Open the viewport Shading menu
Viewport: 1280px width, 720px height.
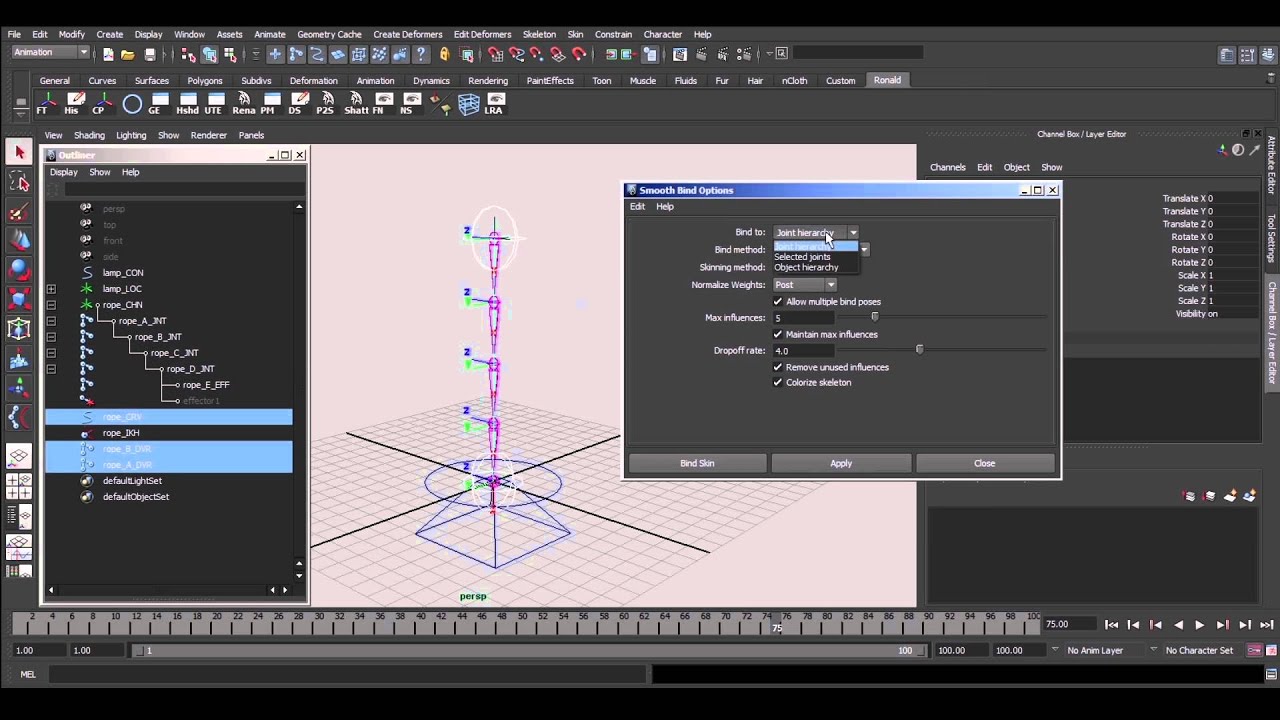(89, 135)
